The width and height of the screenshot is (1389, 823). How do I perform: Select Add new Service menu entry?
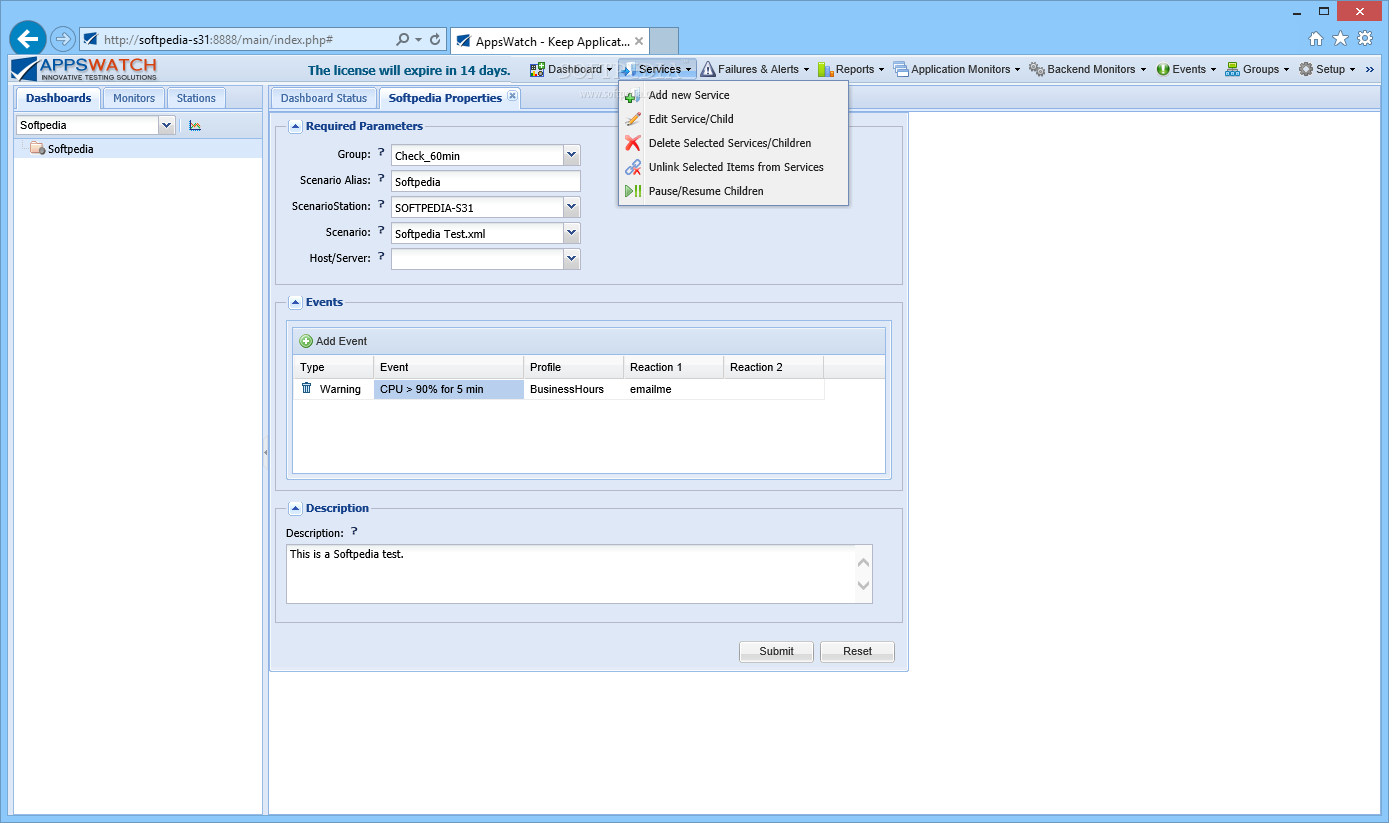(x=733, y=95)
